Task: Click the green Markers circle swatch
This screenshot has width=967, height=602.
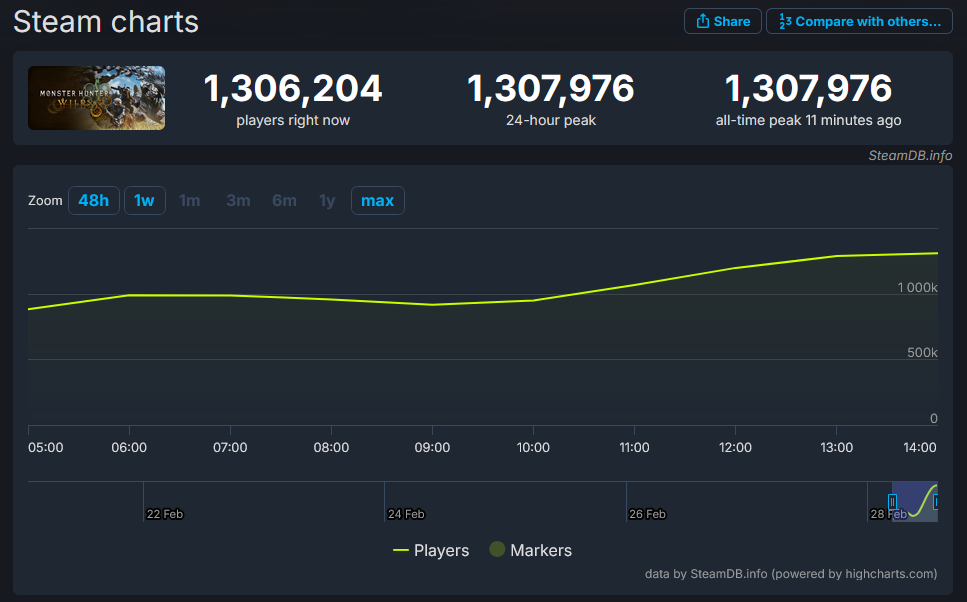Action: tap(497, 549)
